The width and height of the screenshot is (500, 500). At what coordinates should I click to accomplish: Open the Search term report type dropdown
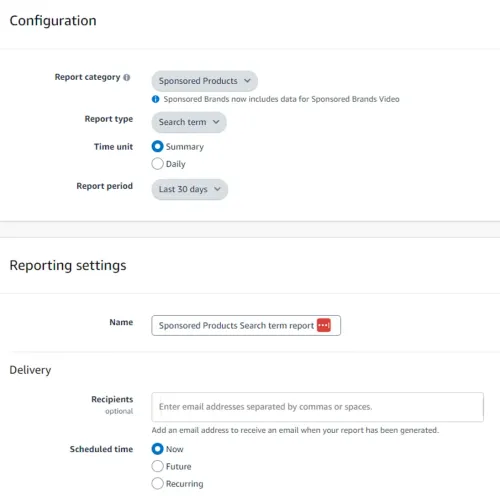click(189, 122)
